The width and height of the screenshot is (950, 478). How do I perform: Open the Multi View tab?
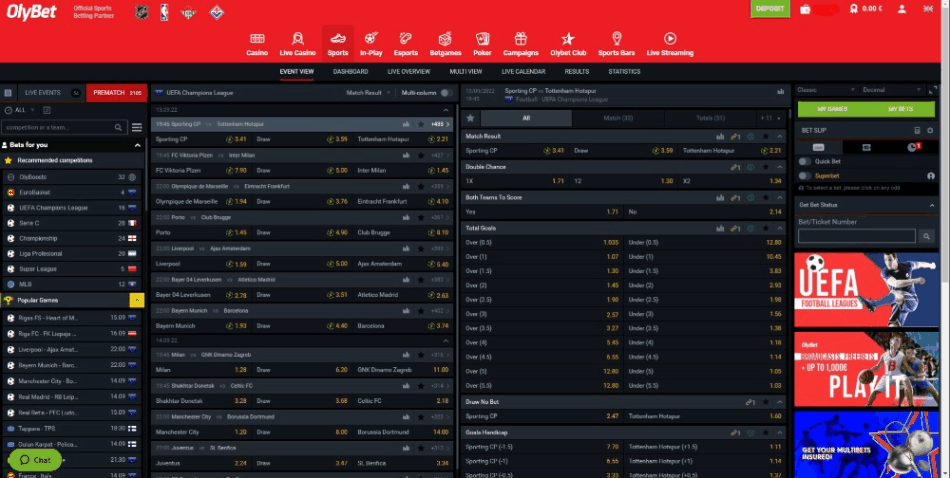click(x=465, y=71)
